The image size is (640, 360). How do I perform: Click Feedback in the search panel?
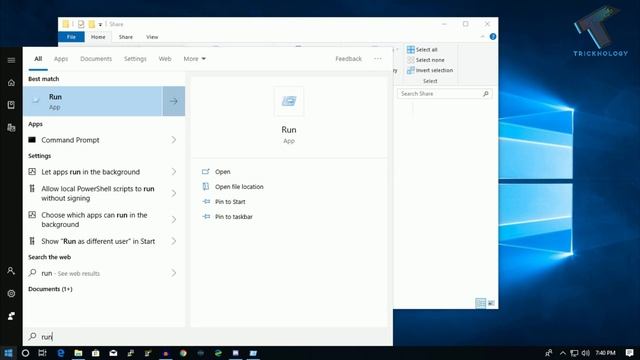tap(349, 59)
